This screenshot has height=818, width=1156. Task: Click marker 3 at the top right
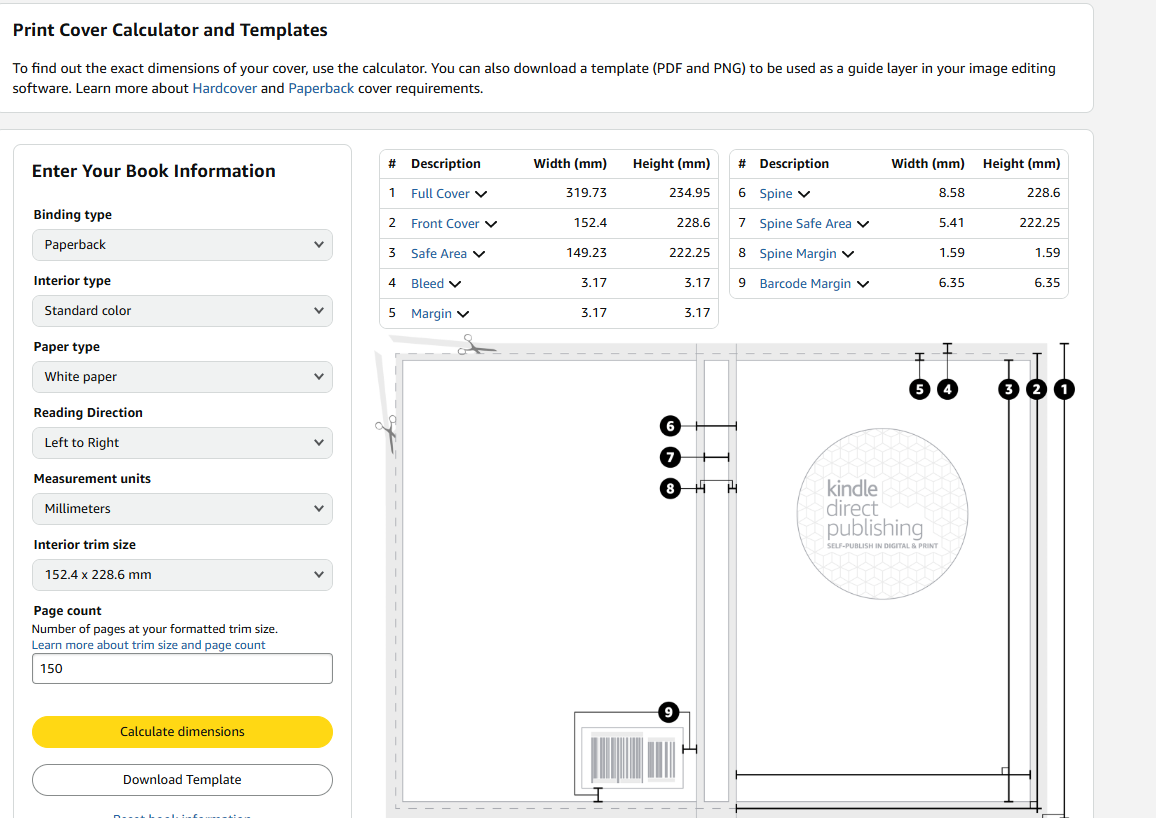pyautogui.click(x=1008, y=389)
